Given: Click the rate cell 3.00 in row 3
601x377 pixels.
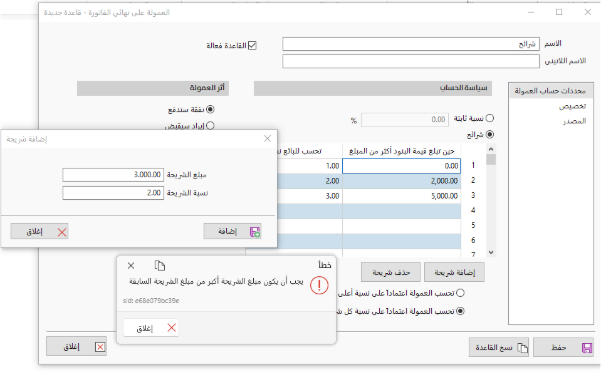Looking at the screenshot, I should click(x=309, y=196).
